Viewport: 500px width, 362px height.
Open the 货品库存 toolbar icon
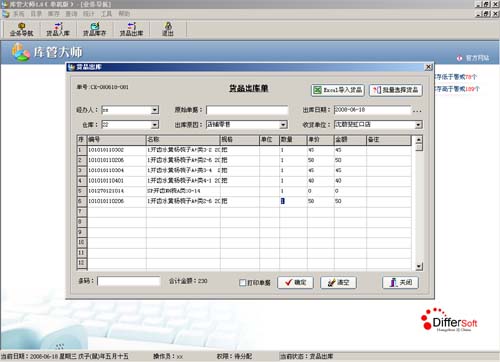coord(95,29)
